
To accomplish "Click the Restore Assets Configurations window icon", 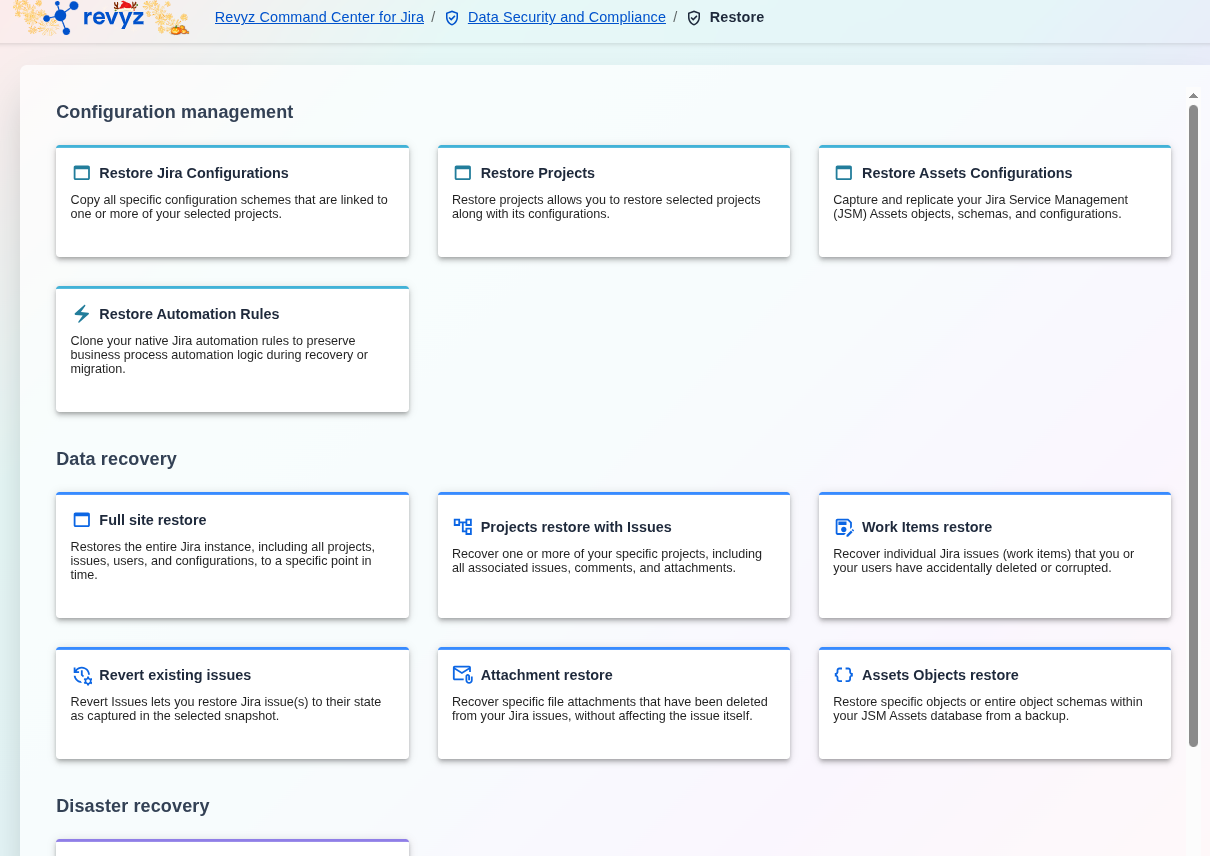I will click(844, 173).
